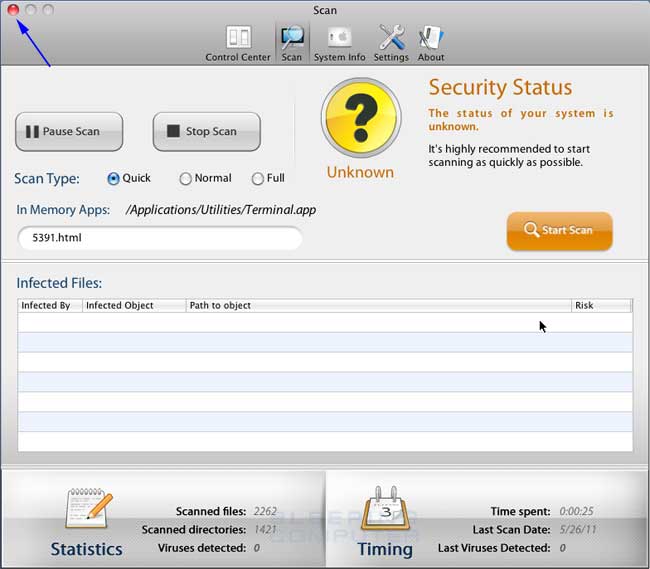The width and height of the screenshot is (650, 569).
Task: Zoom the Scan window
Action: (48, 9)
